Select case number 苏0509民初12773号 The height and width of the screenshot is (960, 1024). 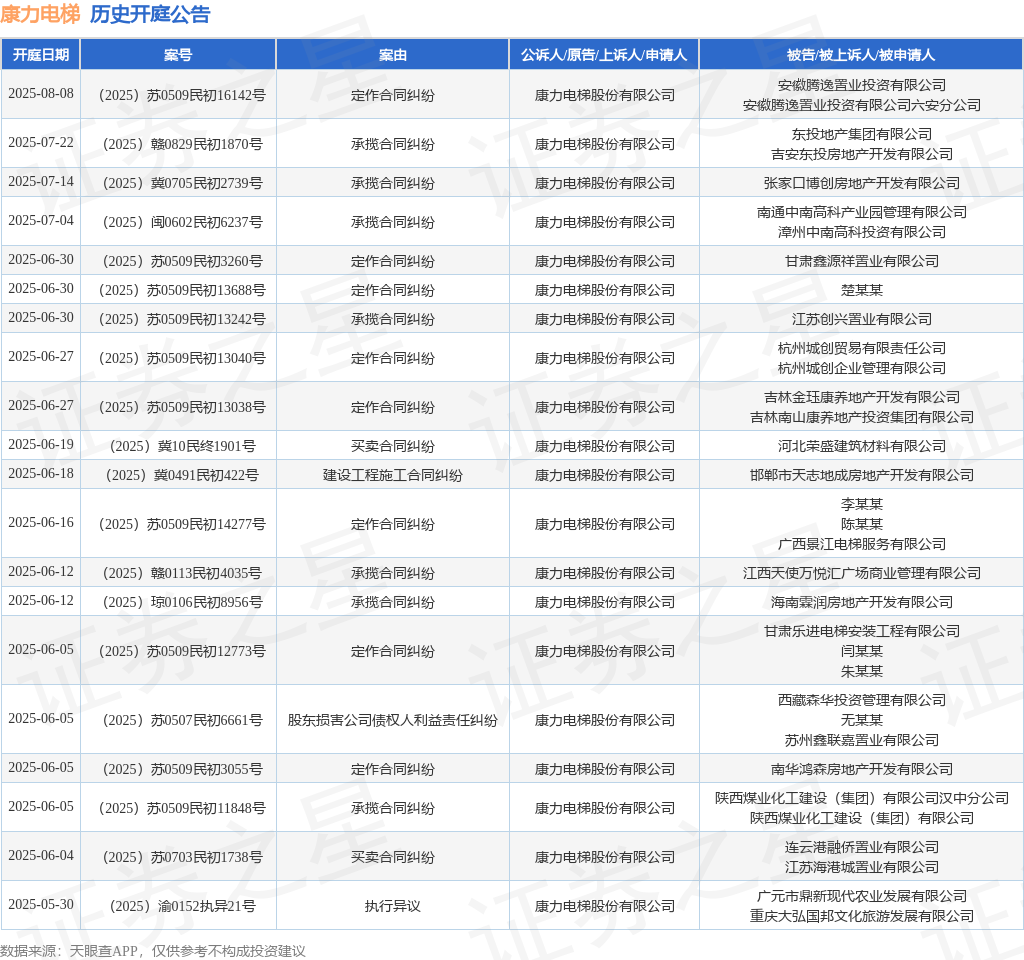pyautogui.click(x=182, y=652)
